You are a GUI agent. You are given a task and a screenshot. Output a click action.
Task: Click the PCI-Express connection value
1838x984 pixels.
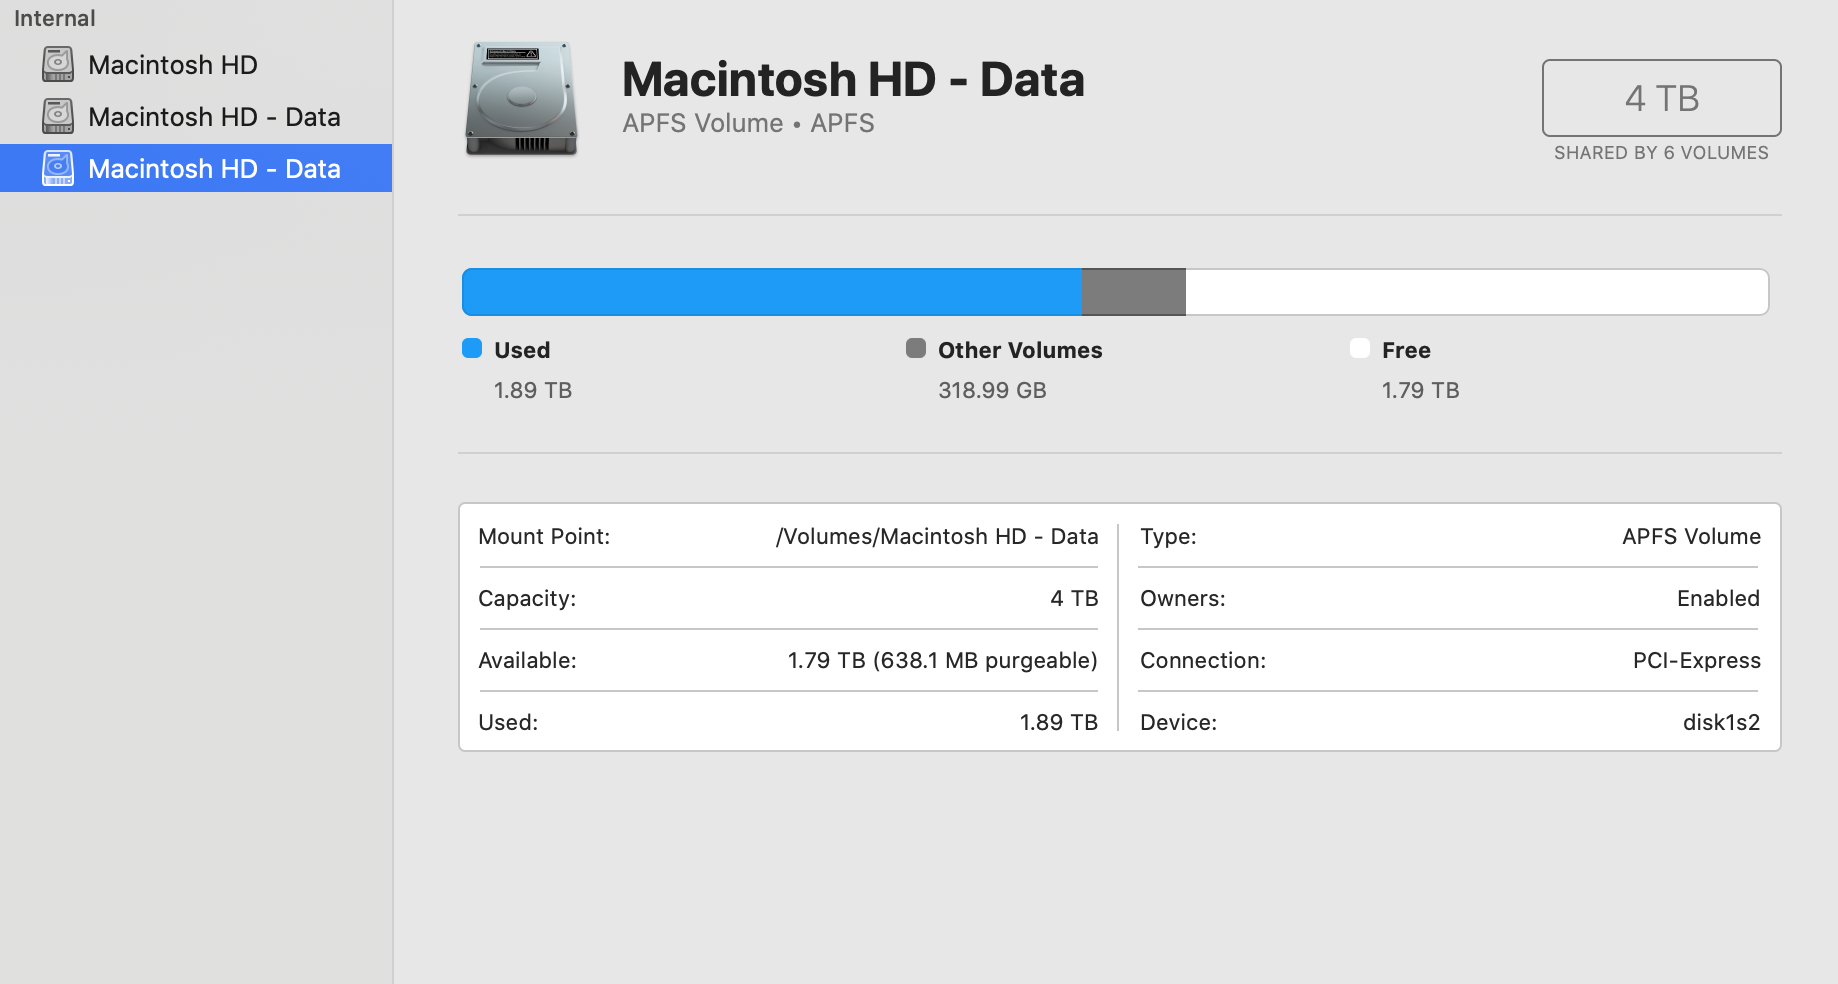point(1696,661)
